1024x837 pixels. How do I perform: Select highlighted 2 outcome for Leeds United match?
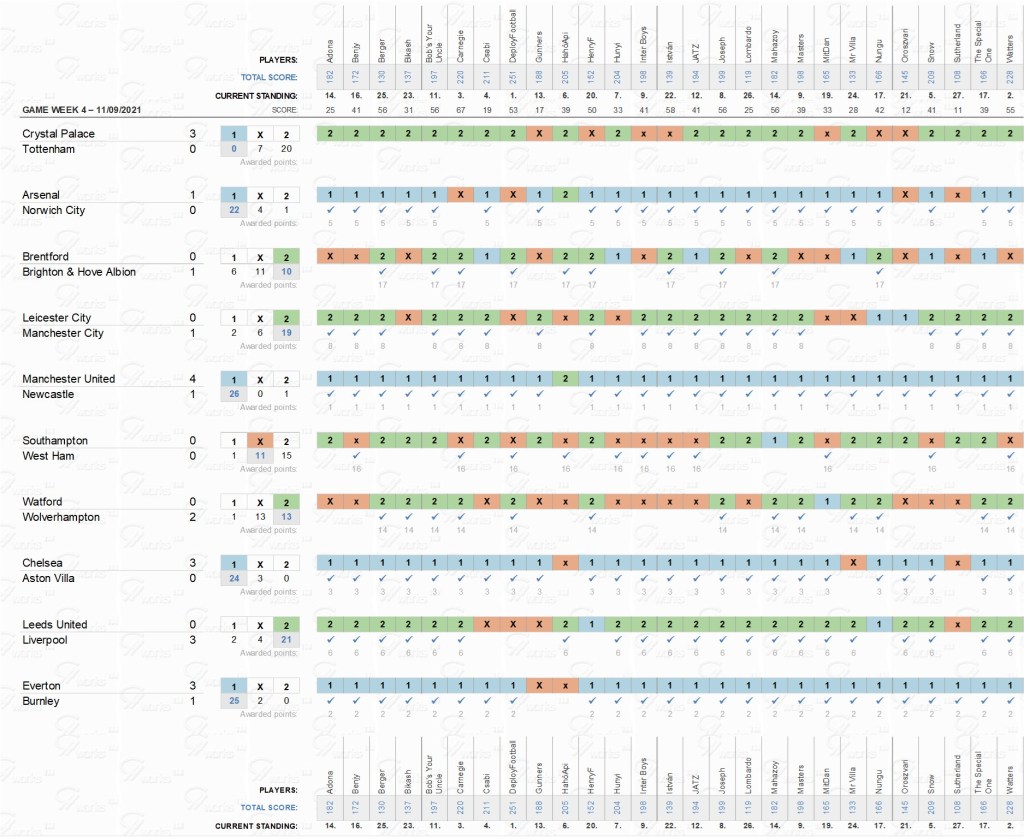pos(286,625)
